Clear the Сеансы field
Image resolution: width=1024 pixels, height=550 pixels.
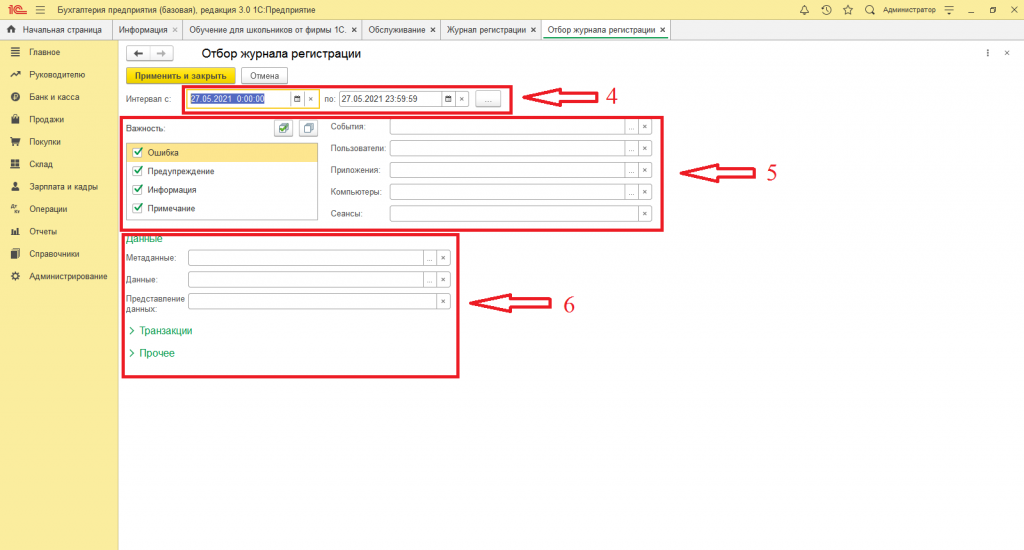[x=645, y=214]
